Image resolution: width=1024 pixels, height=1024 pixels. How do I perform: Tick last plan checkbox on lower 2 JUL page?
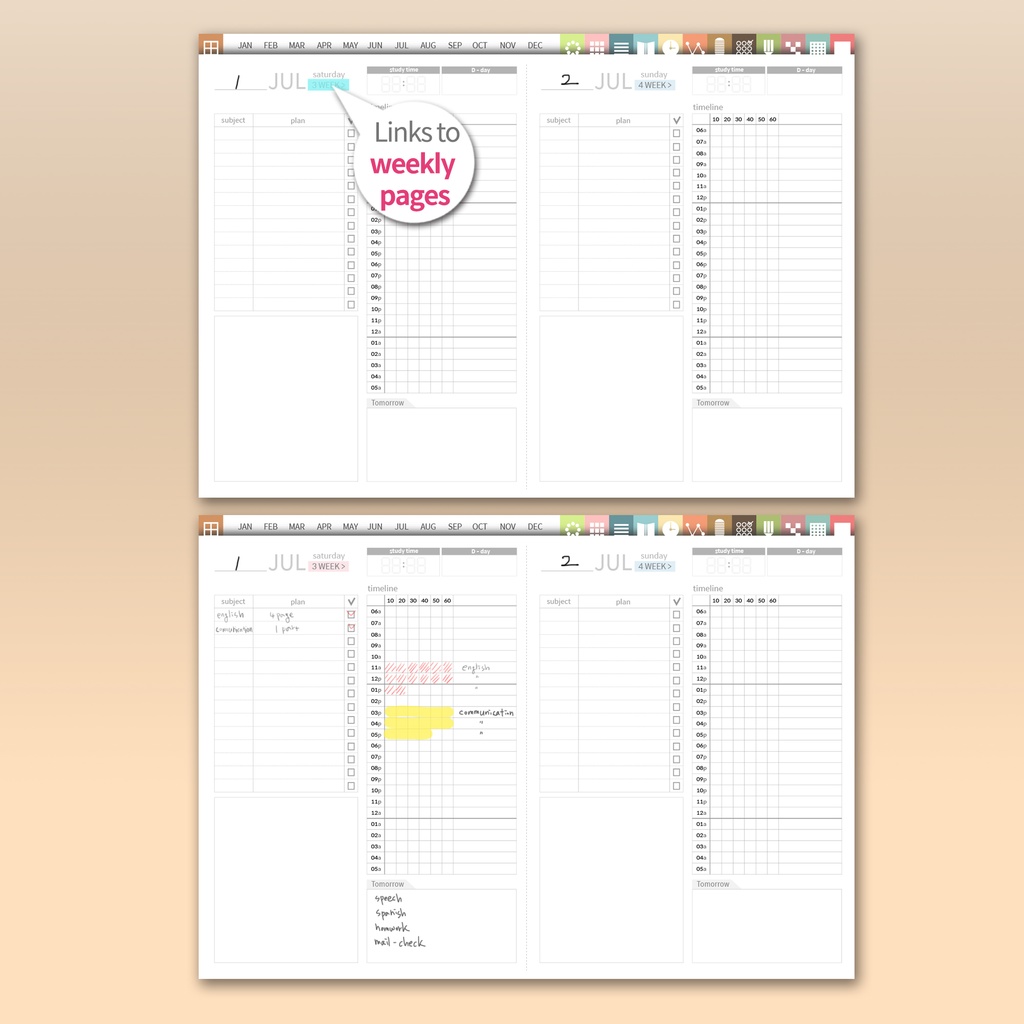click(x=677, y=786)
